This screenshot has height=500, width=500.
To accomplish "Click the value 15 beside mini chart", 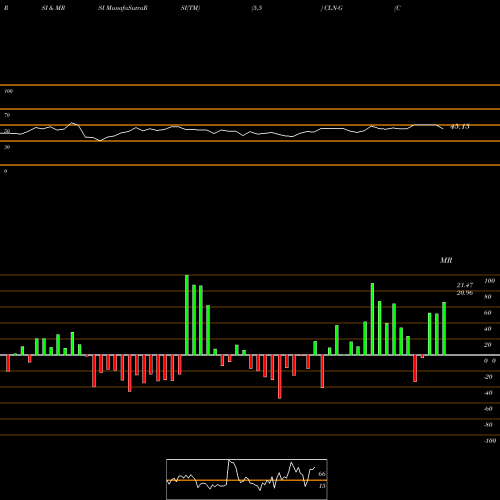I will (x=322, y=486).
